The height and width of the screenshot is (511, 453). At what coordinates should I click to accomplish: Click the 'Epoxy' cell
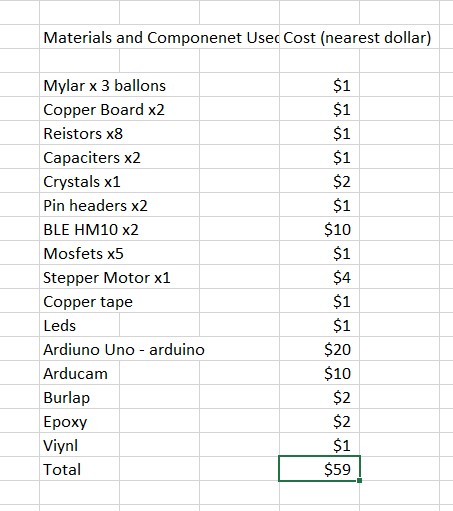pos(79,421)
